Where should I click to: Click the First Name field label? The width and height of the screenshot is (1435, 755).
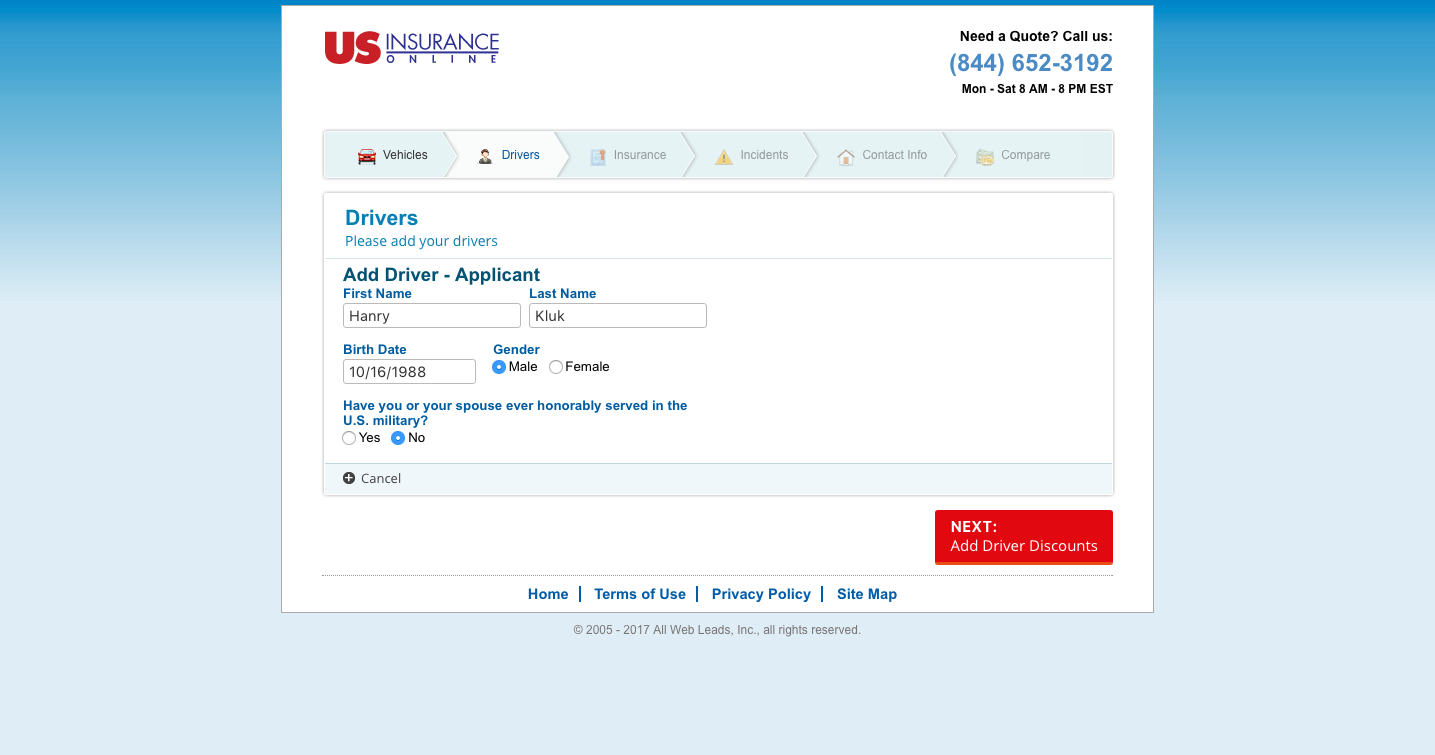[377, 294]
